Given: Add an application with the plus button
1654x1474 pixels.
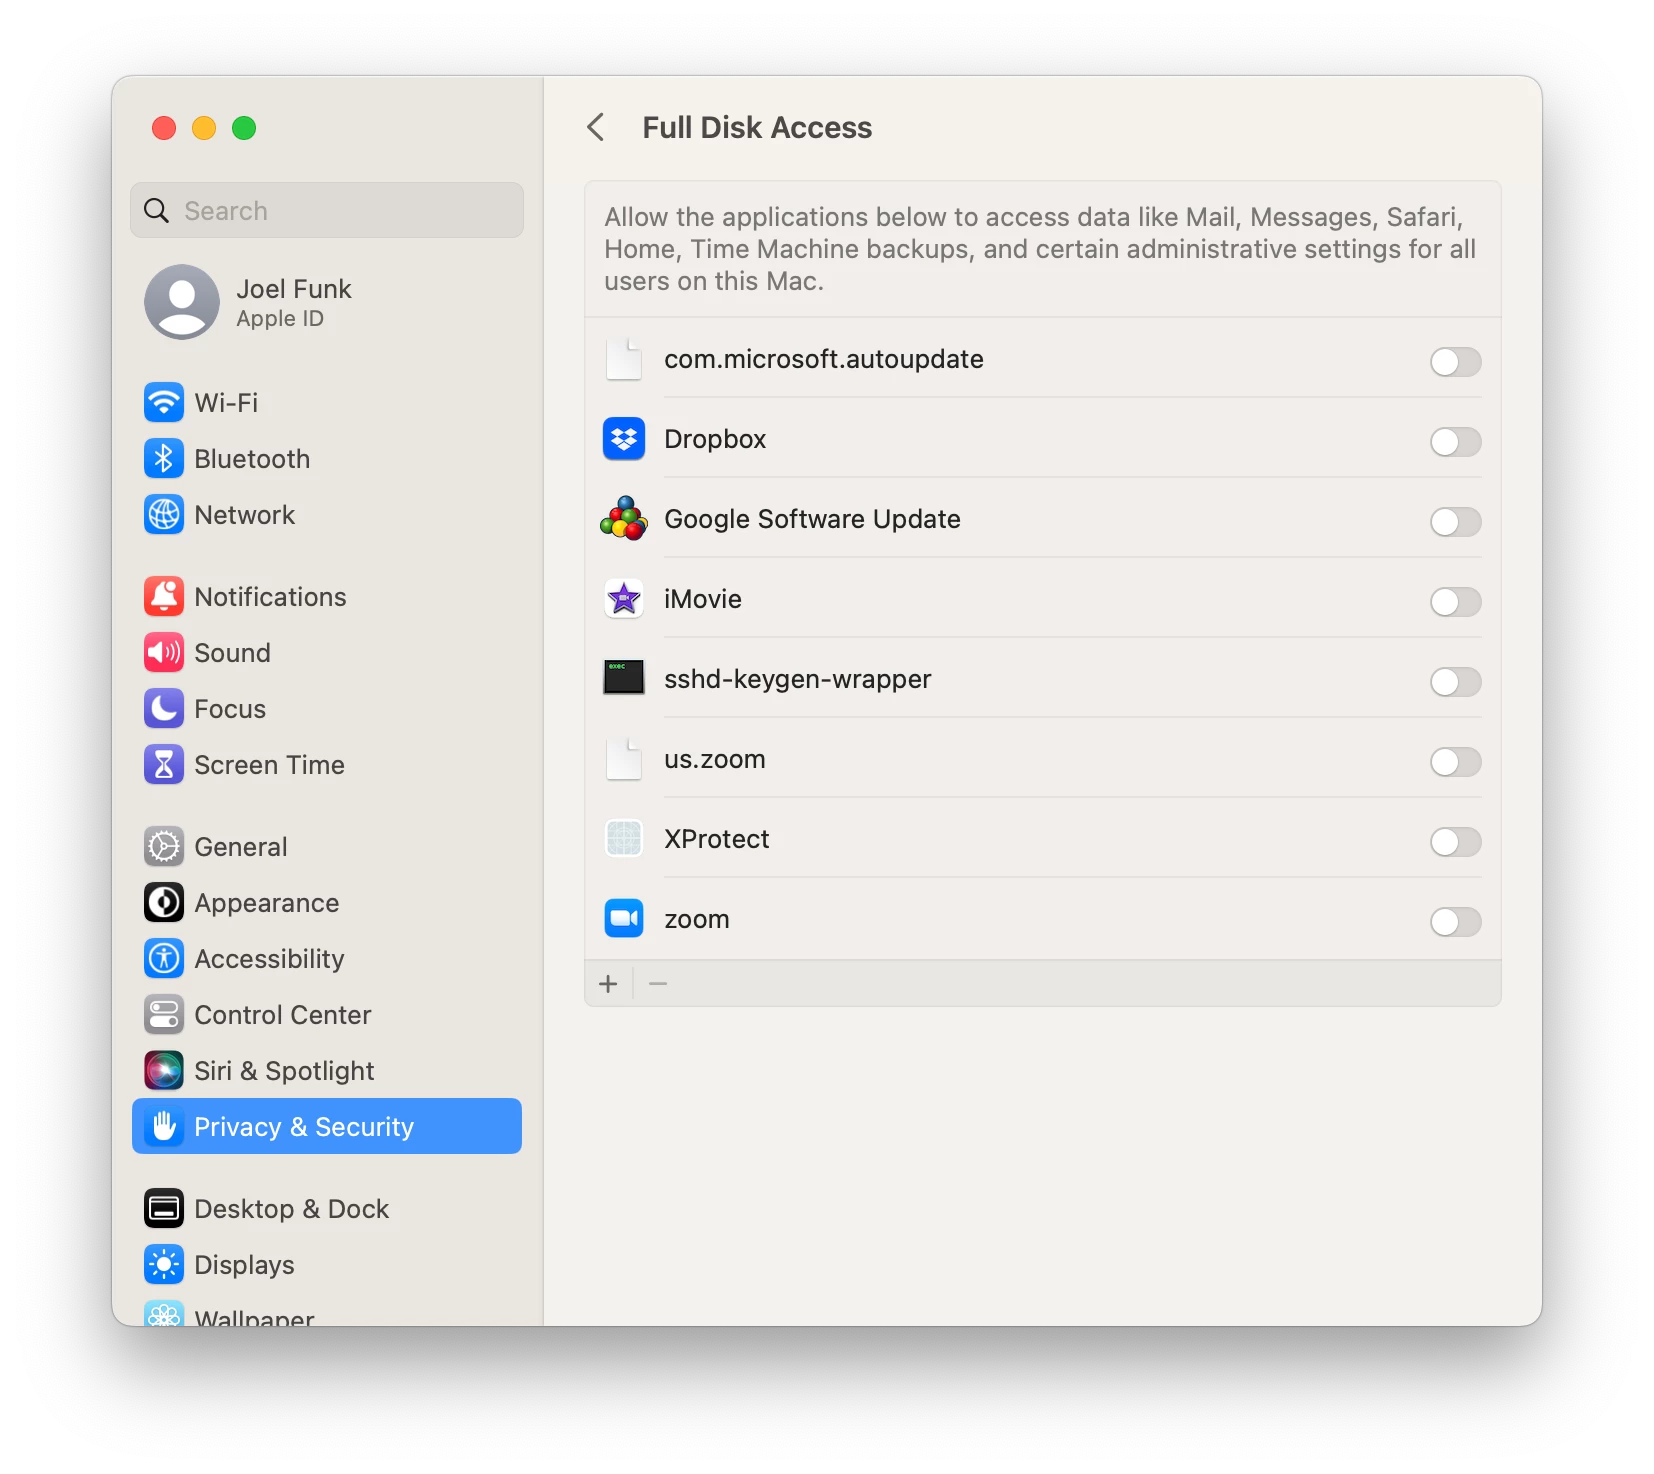Looking at the screenshot, I should point(608,984).
